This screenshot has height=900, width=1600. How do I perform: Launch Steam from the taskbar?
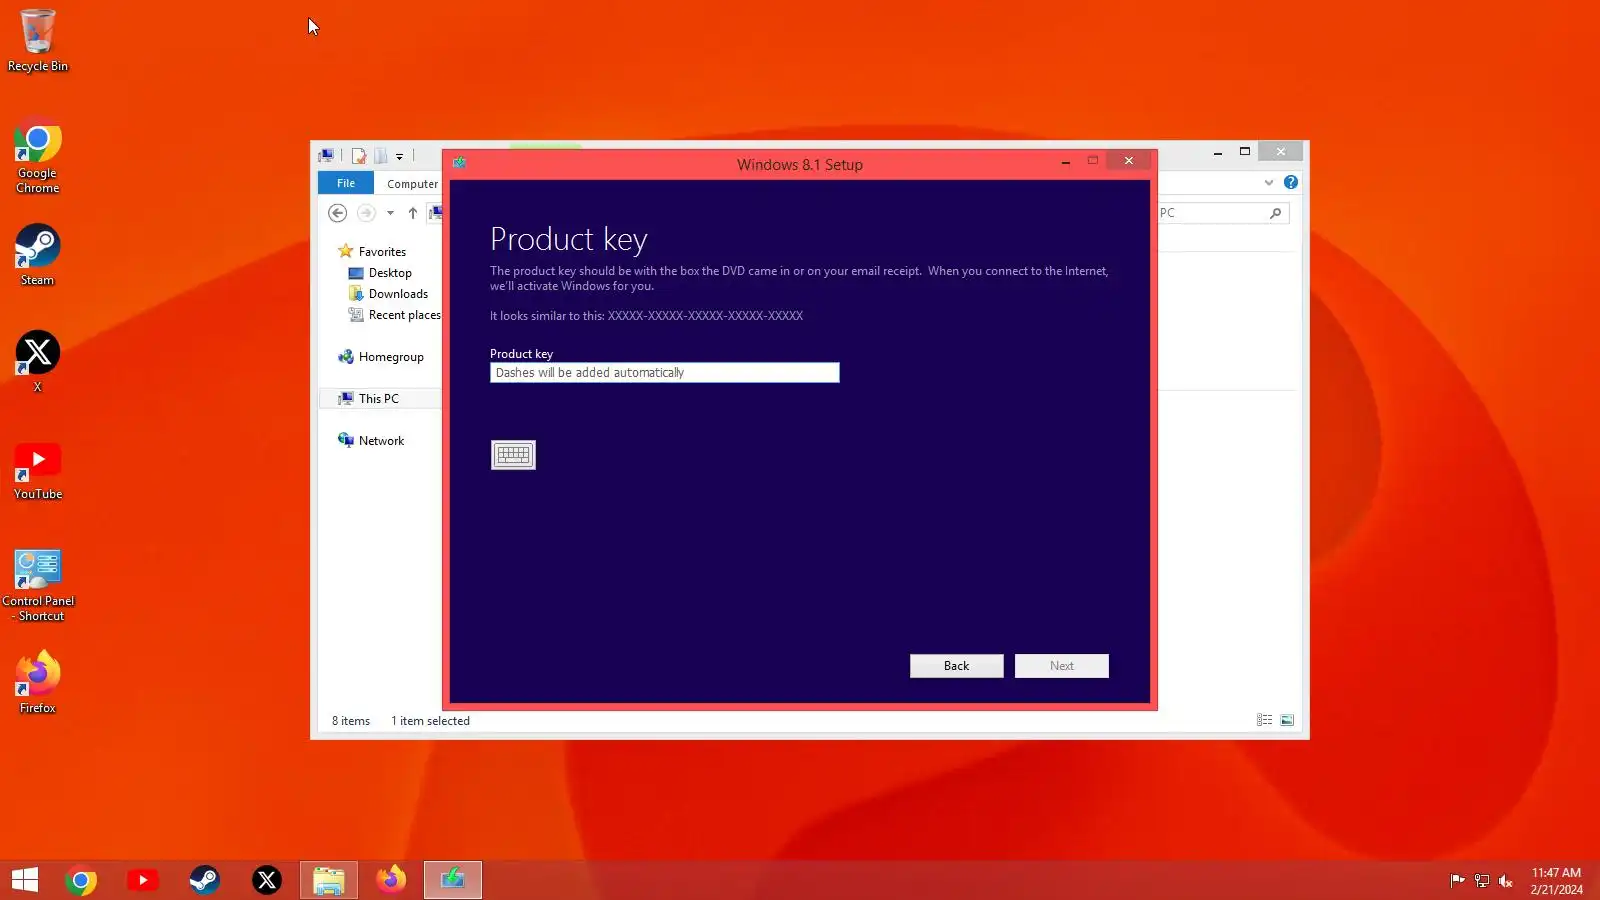pyautogui.click(x=205, y=880)
